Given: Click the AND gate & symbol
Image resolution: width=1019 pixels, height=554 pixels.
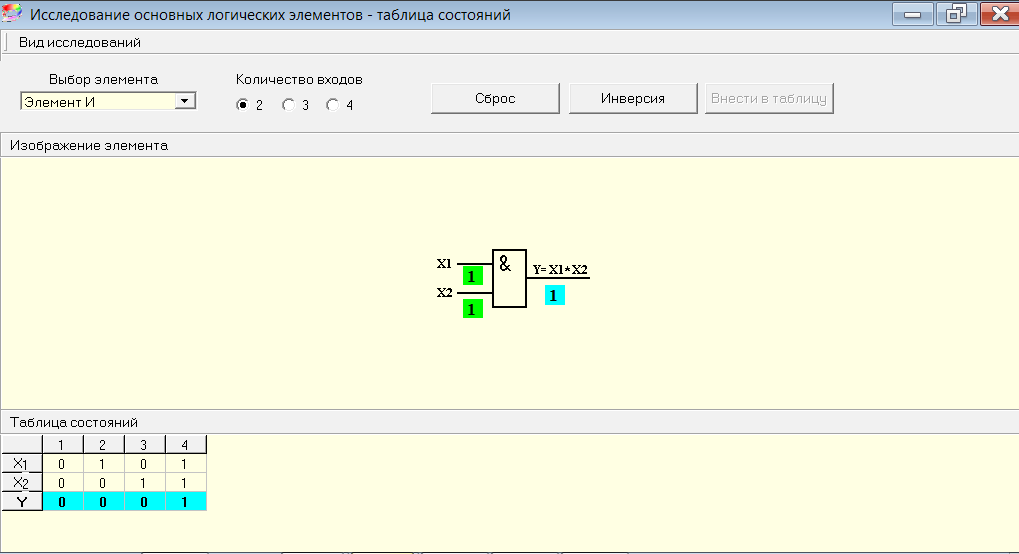Looking at the screenshot, I should pyautogui.click(x=505, y=263).
